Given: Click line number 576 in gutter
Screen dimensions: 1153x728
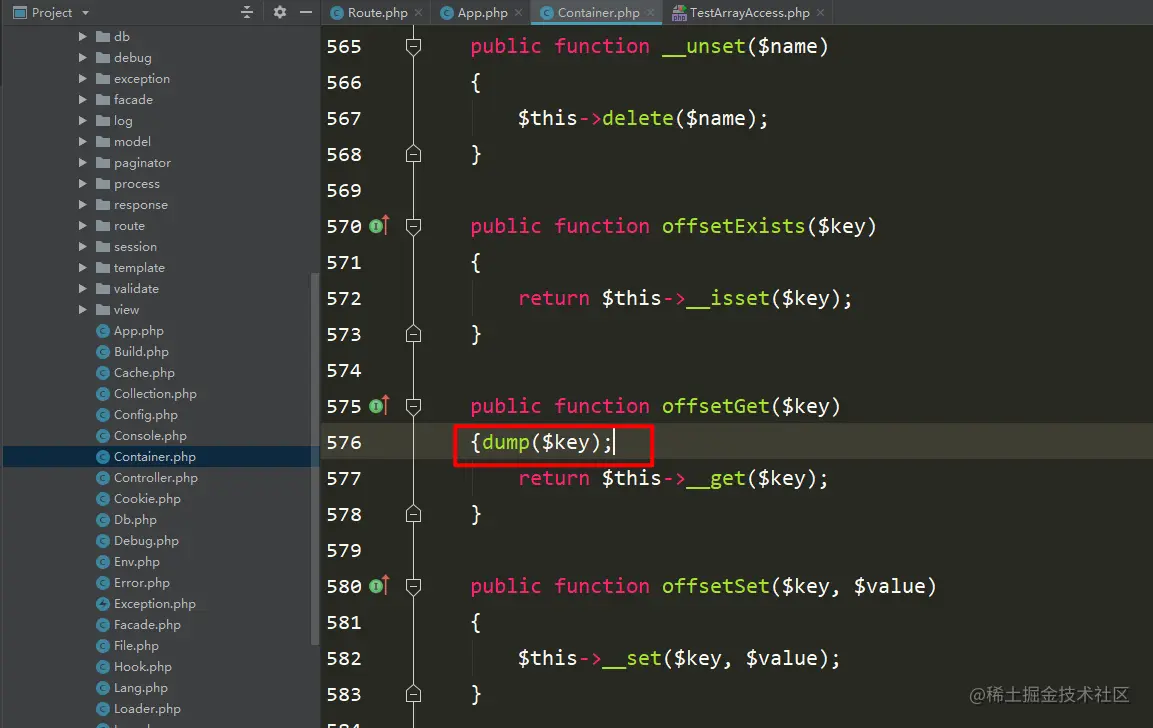Looking at the screenshot, I should click(344, 443).
